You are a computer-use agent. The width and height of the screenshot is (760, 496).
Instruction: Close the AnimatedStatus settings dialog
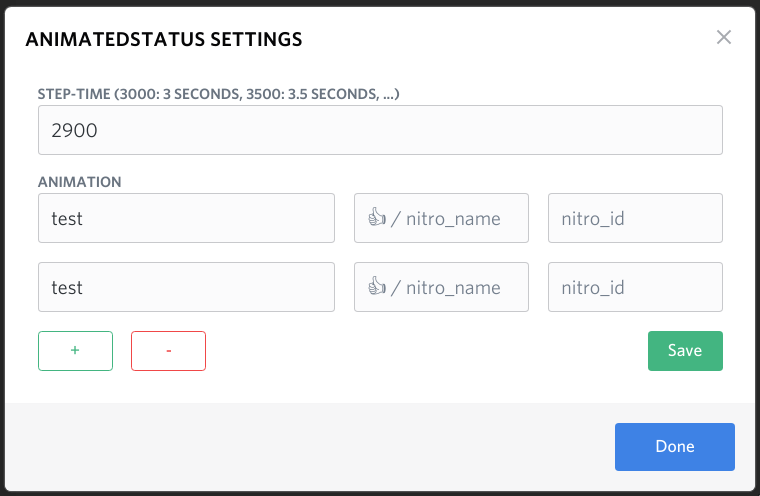[x=724, y=37]
